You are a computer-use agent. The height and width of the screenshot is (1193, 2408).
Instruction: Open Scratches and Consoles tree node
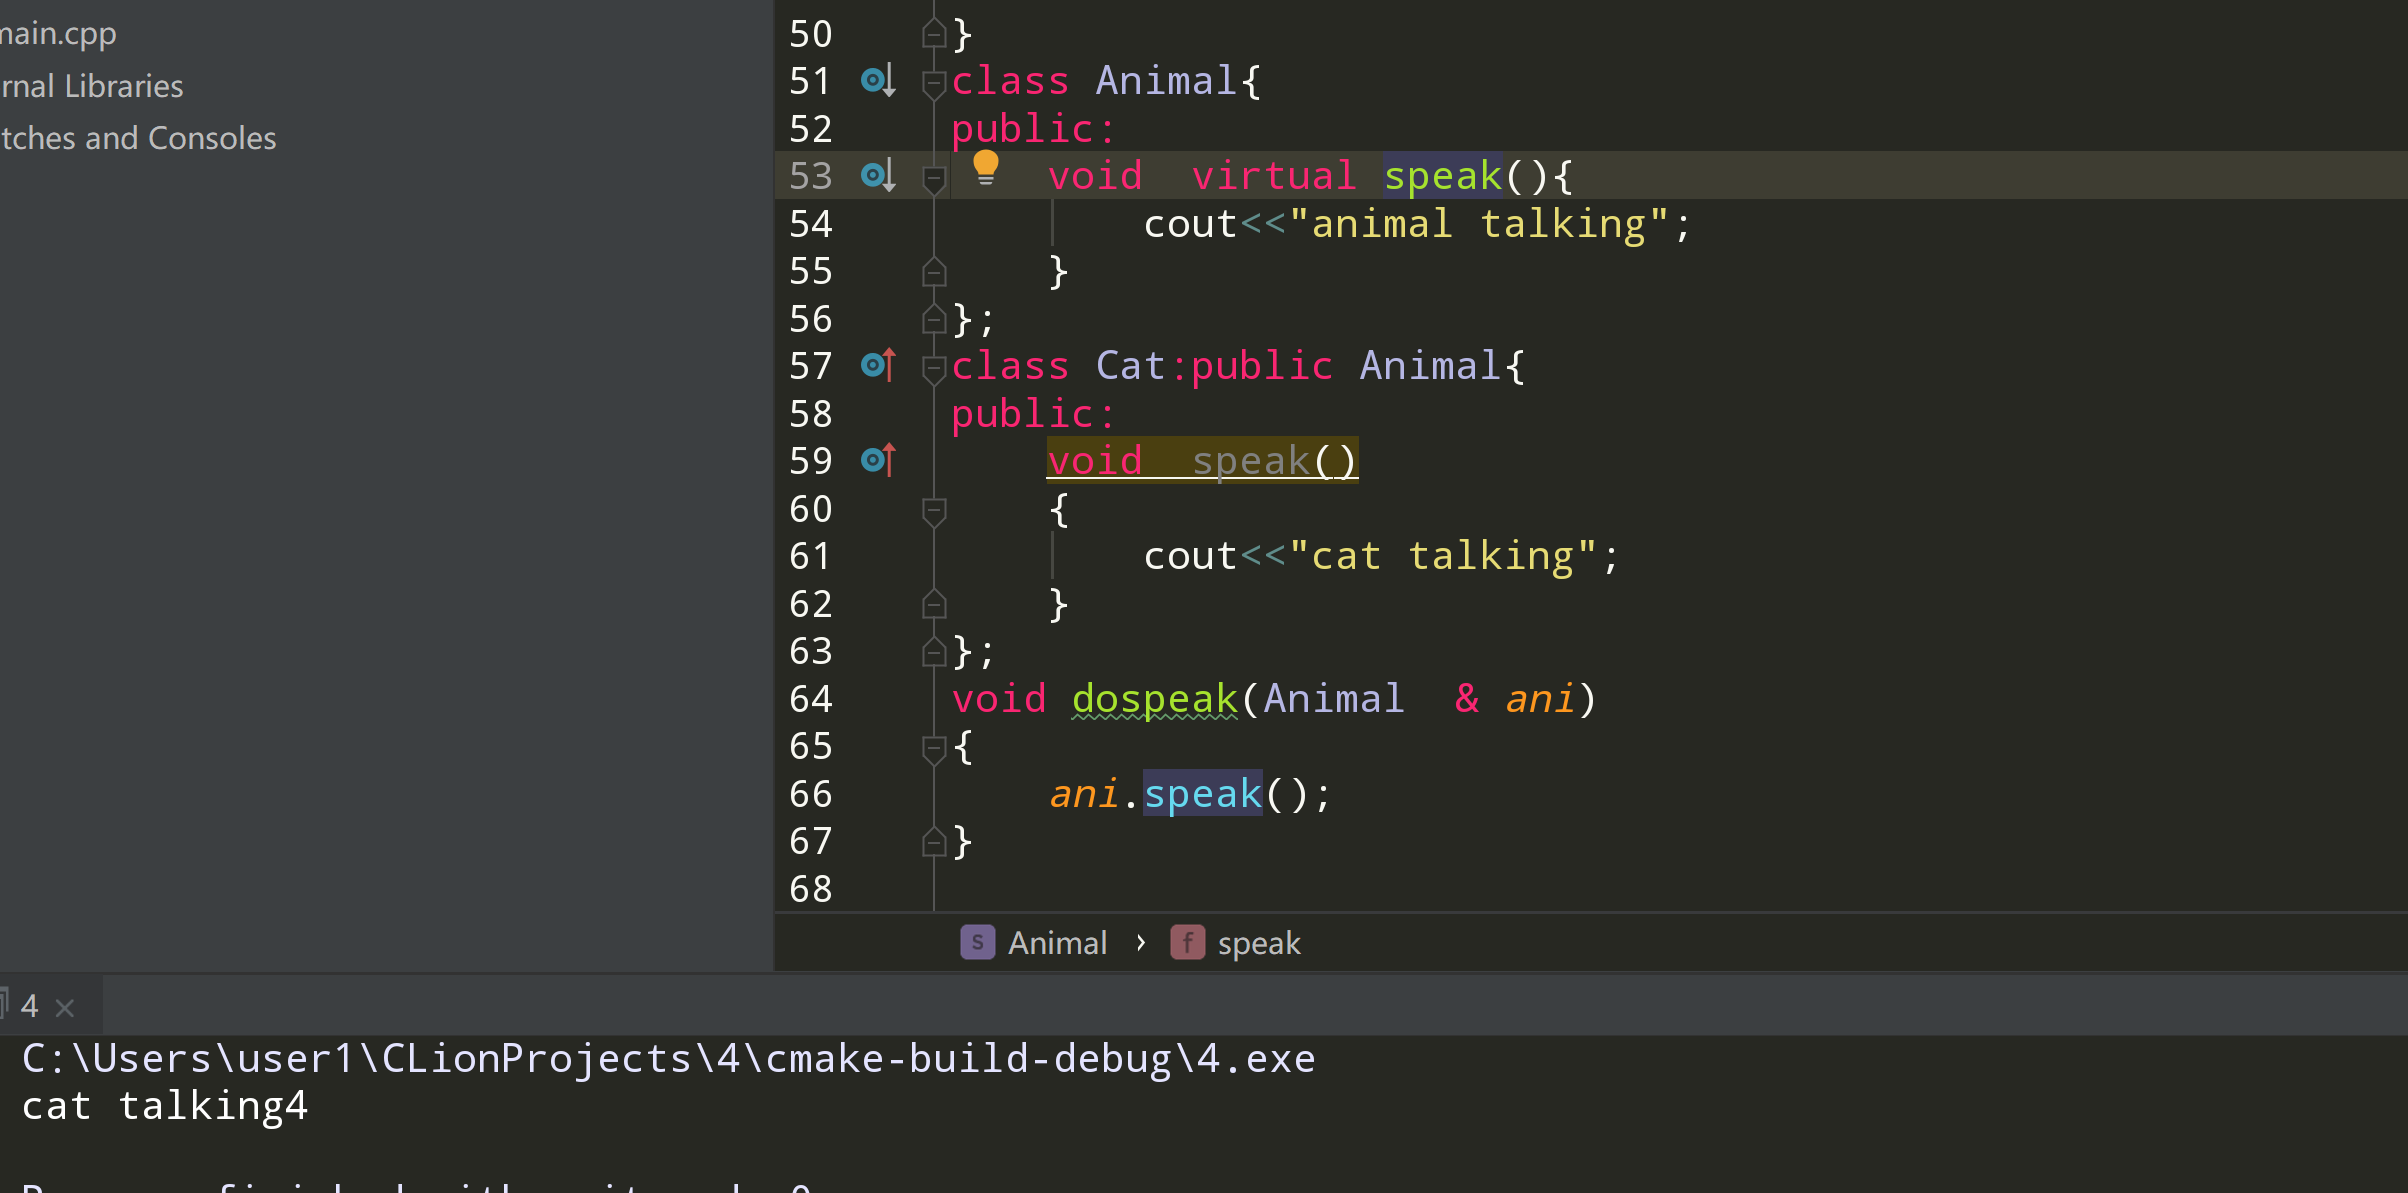click(138, 138)
